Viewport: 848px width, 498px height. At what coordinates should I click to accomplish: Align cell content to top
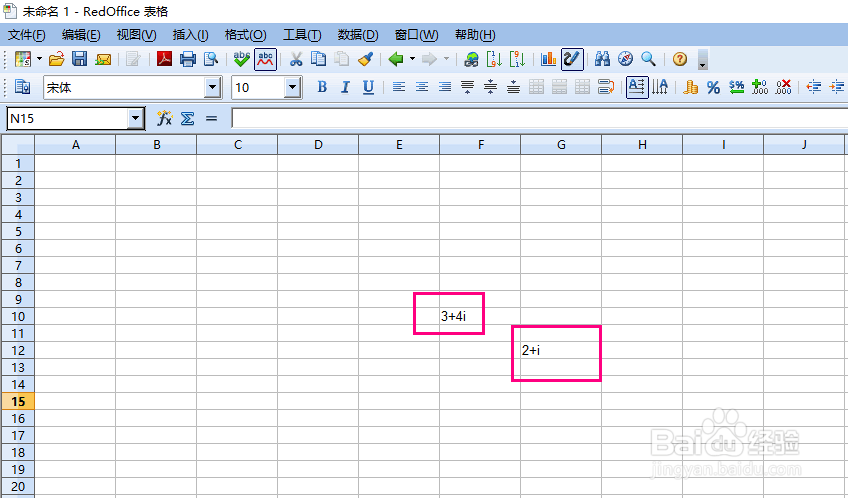(467, 87)
